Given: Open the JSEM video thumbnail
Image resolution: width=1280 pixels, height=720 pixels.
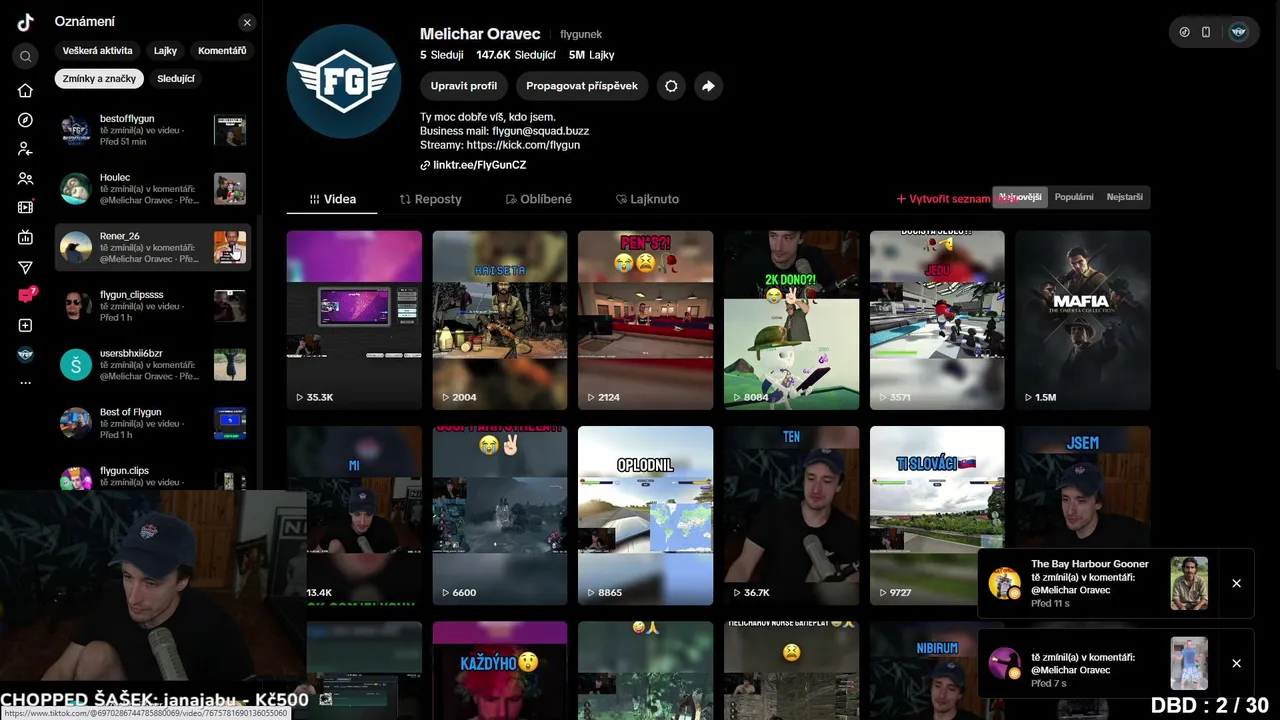Looking at the screenshot, I should pos(1083,487).
